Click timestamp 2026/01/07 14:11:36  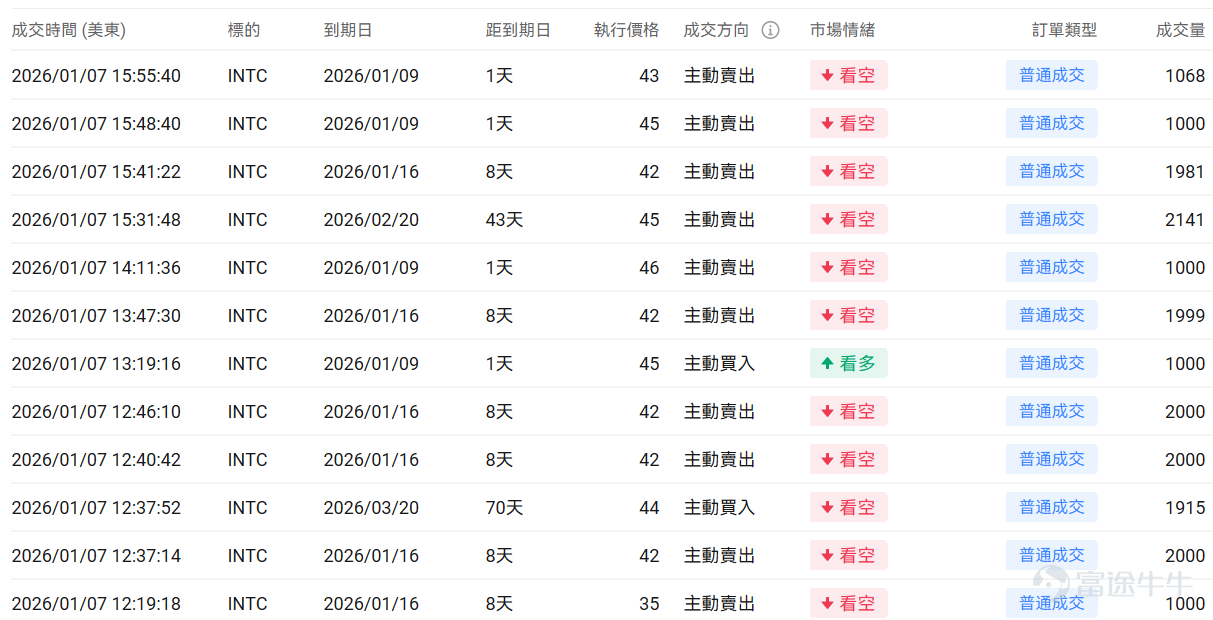[x=96, y=268]
